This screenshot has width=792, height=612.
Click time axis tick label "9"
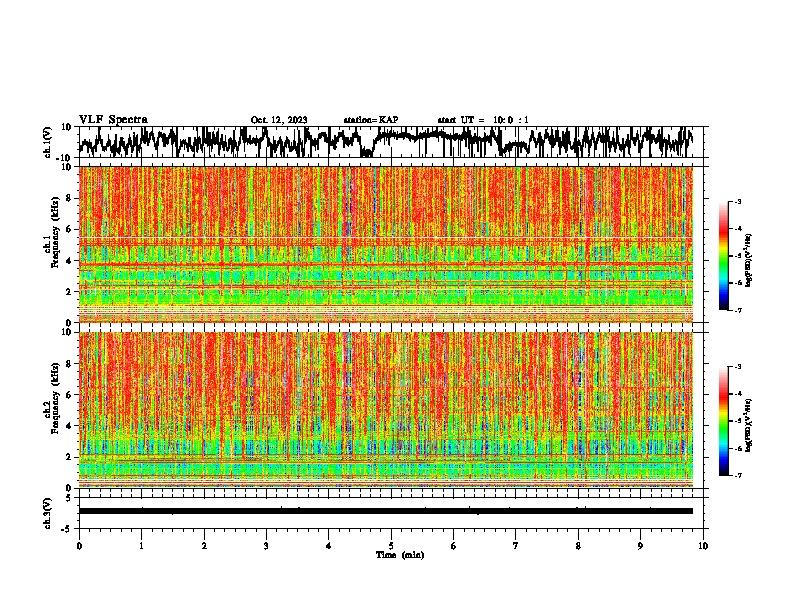click(x=640, y=546)
